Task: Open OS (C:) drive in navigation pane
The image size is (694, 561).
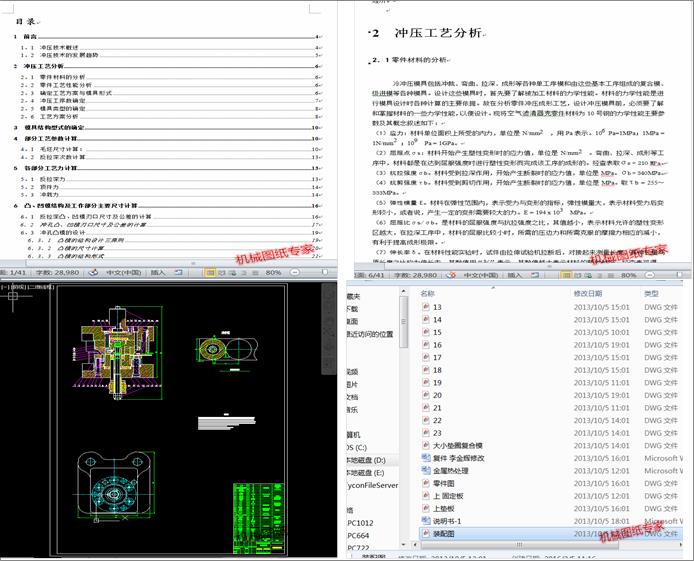Action: click(x=358, y=448)
